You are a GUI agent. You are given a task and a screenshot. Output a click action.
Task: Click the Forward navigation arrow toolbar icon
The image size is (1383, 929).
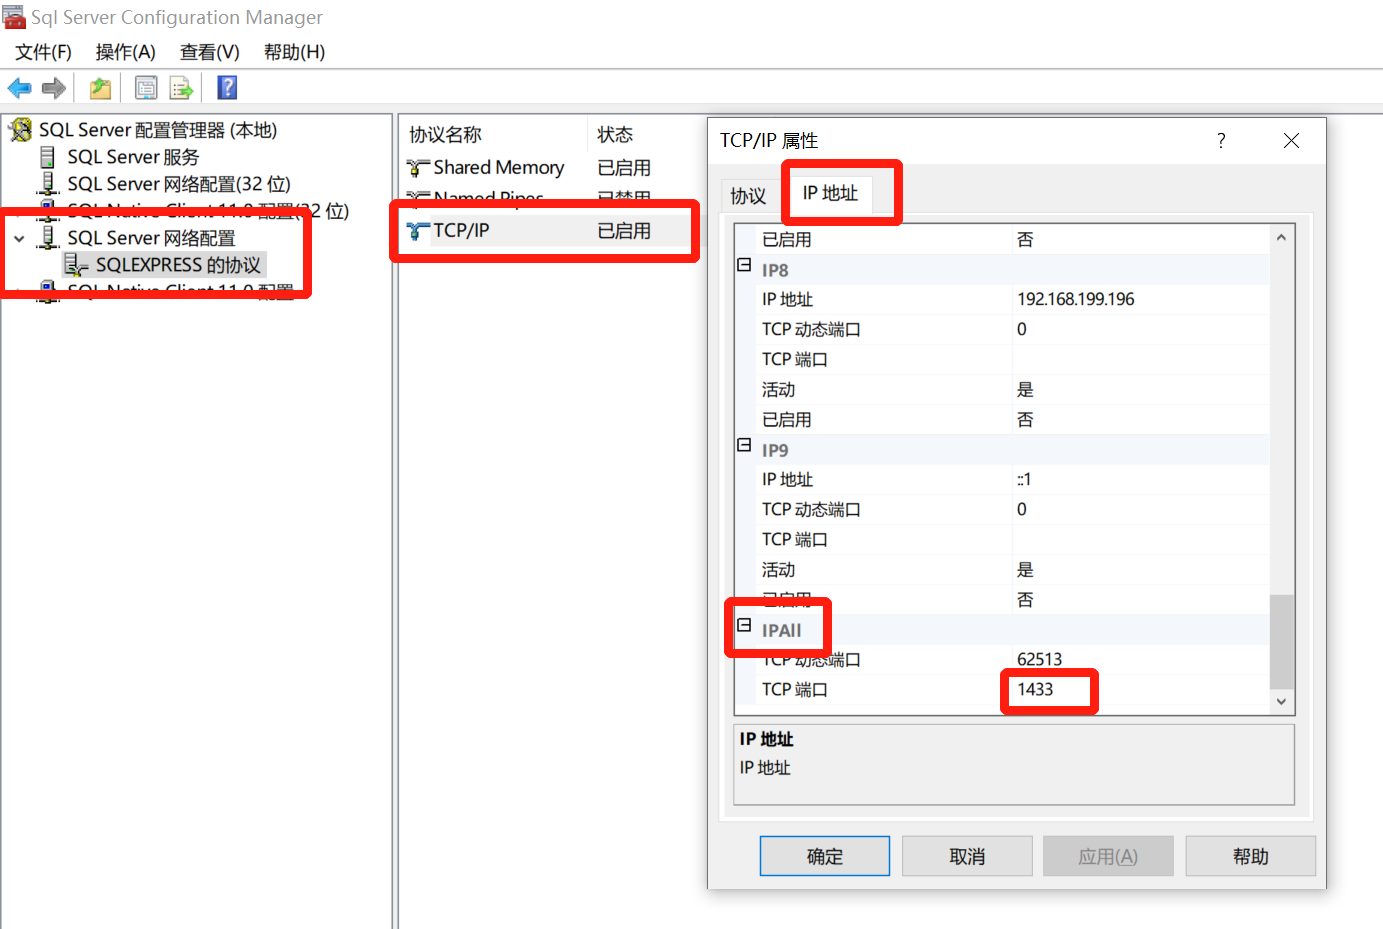pyautogui.click(x=53, y=88)
